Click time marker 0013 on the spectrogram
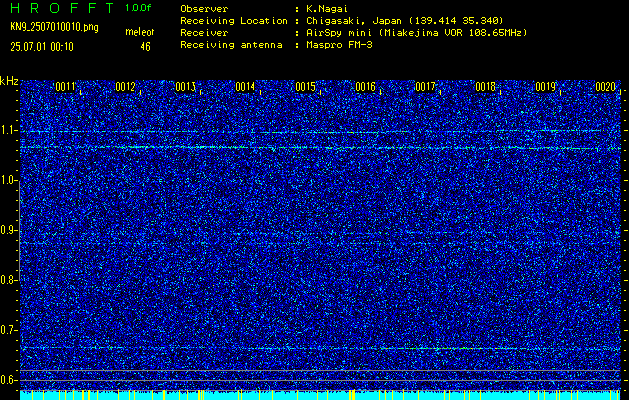Viewport: 629px width, 400px height. tap(185, 87)
